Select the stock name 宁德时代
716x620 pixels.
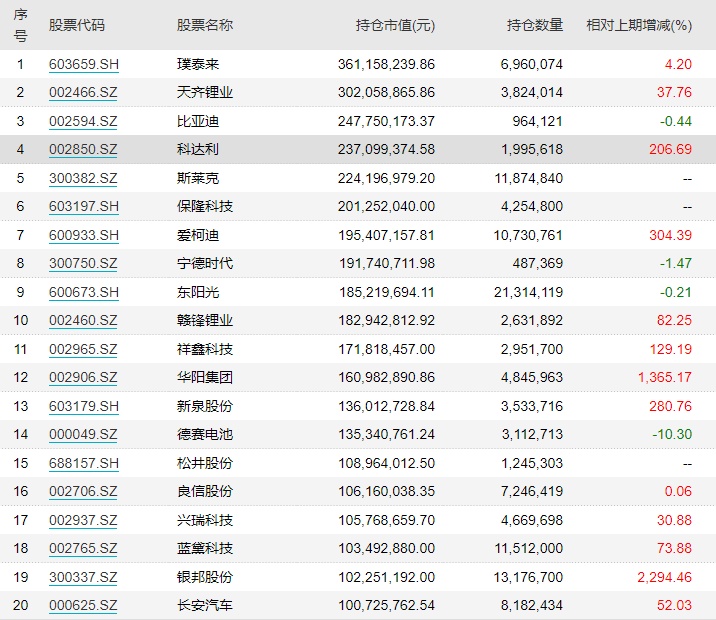[205, 263]
